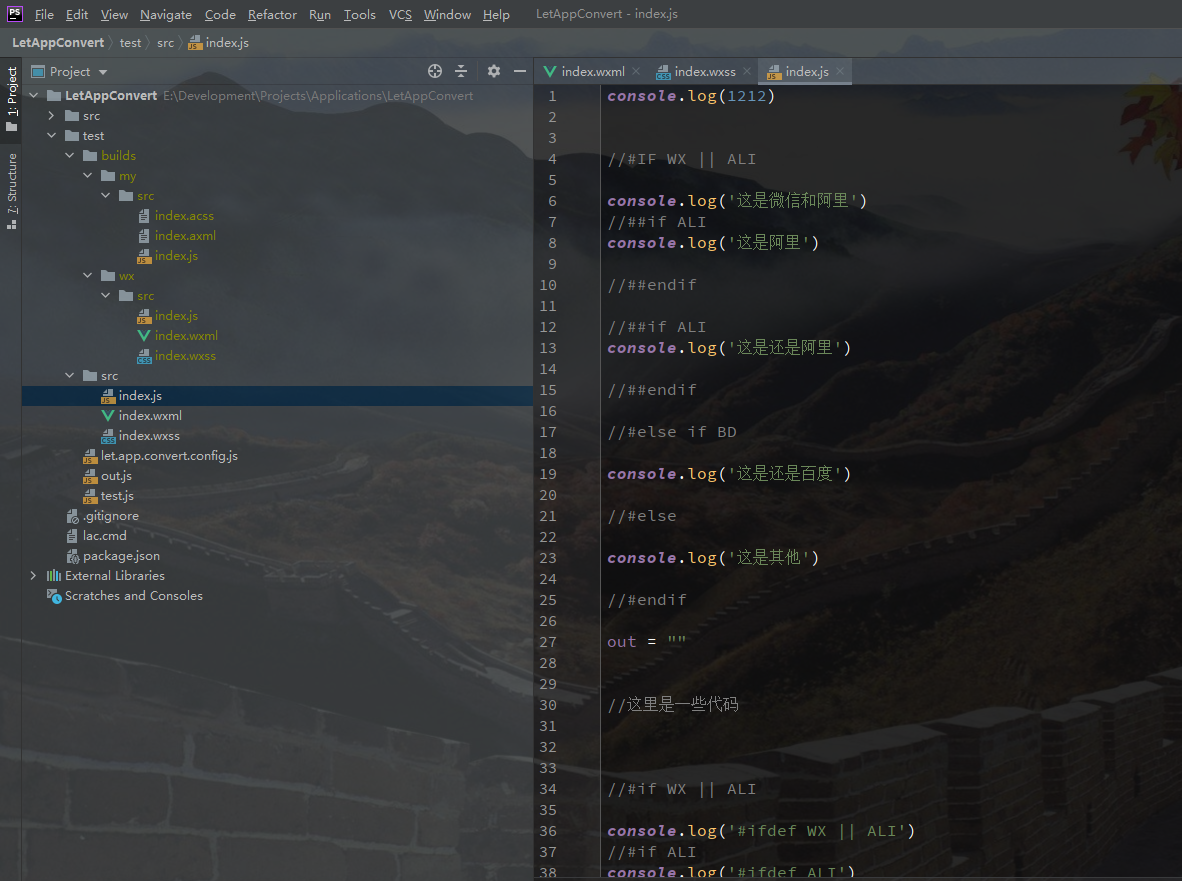Select let.app.convert.config.js file
This screenshot has height=881, width=1182.
[x=169, y=456]
